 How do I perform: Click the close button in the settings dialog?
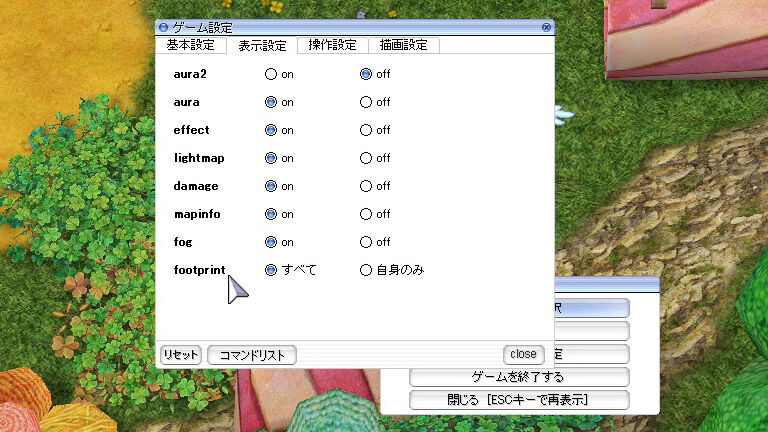point(524,354)
